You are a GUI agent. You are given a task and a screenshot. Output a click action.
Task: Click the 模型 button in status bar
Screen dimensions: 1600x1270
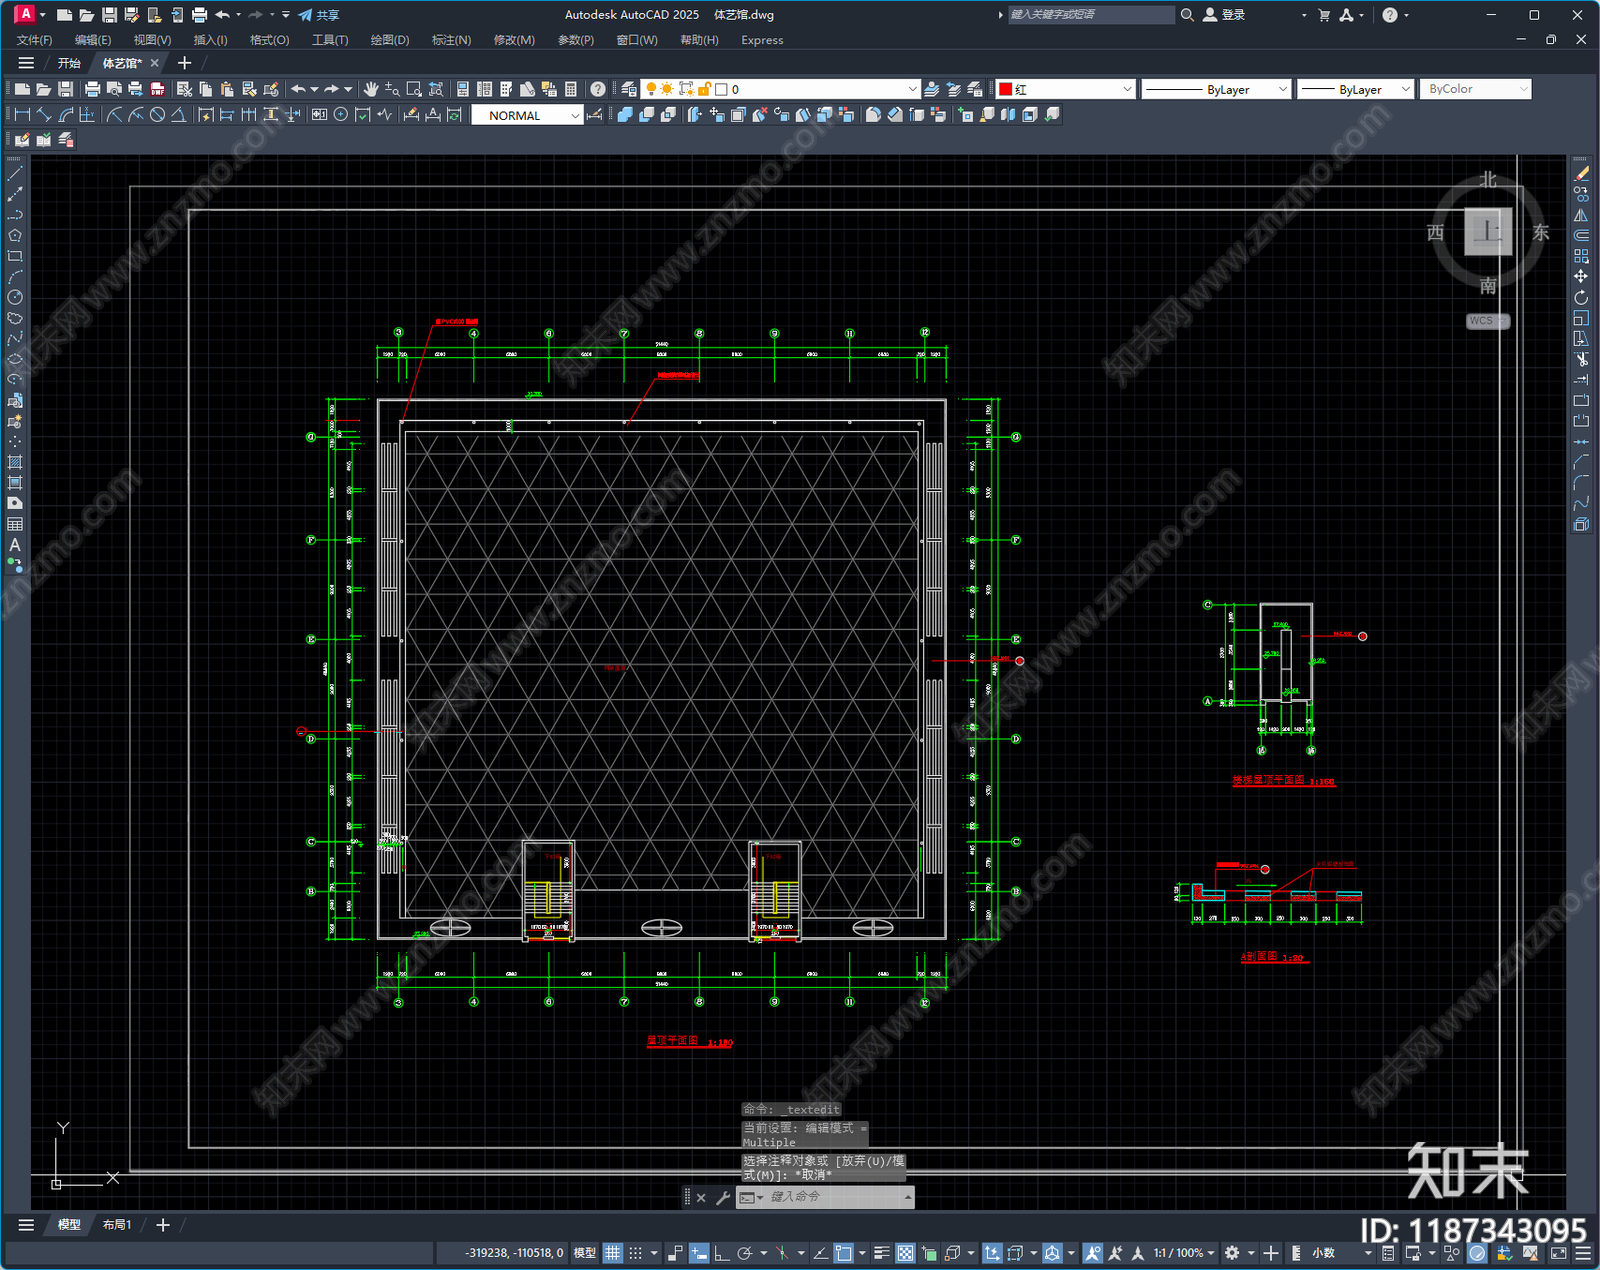coord(585,1253)
